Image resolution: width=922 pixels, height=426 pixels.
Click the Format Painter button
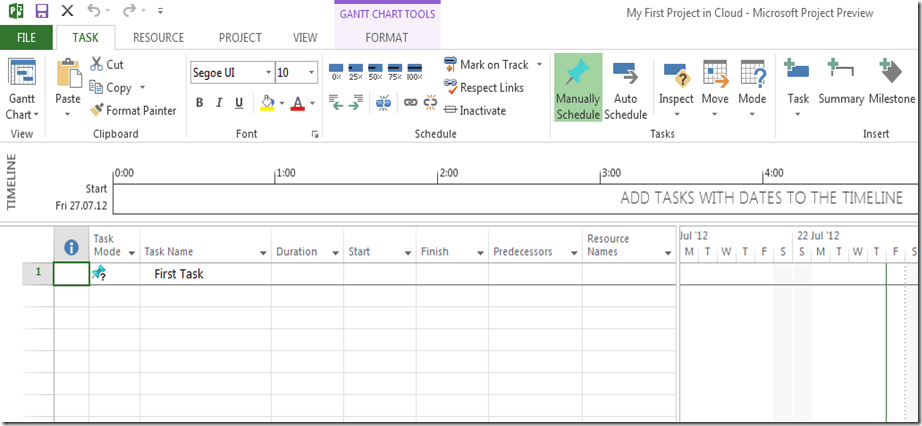[134, 111]
